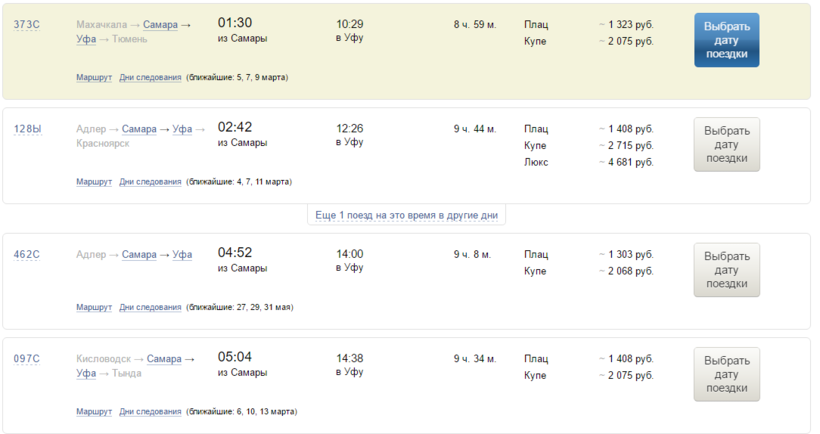
Task: Open train number 128Ы link
Action: coord(28,129)
